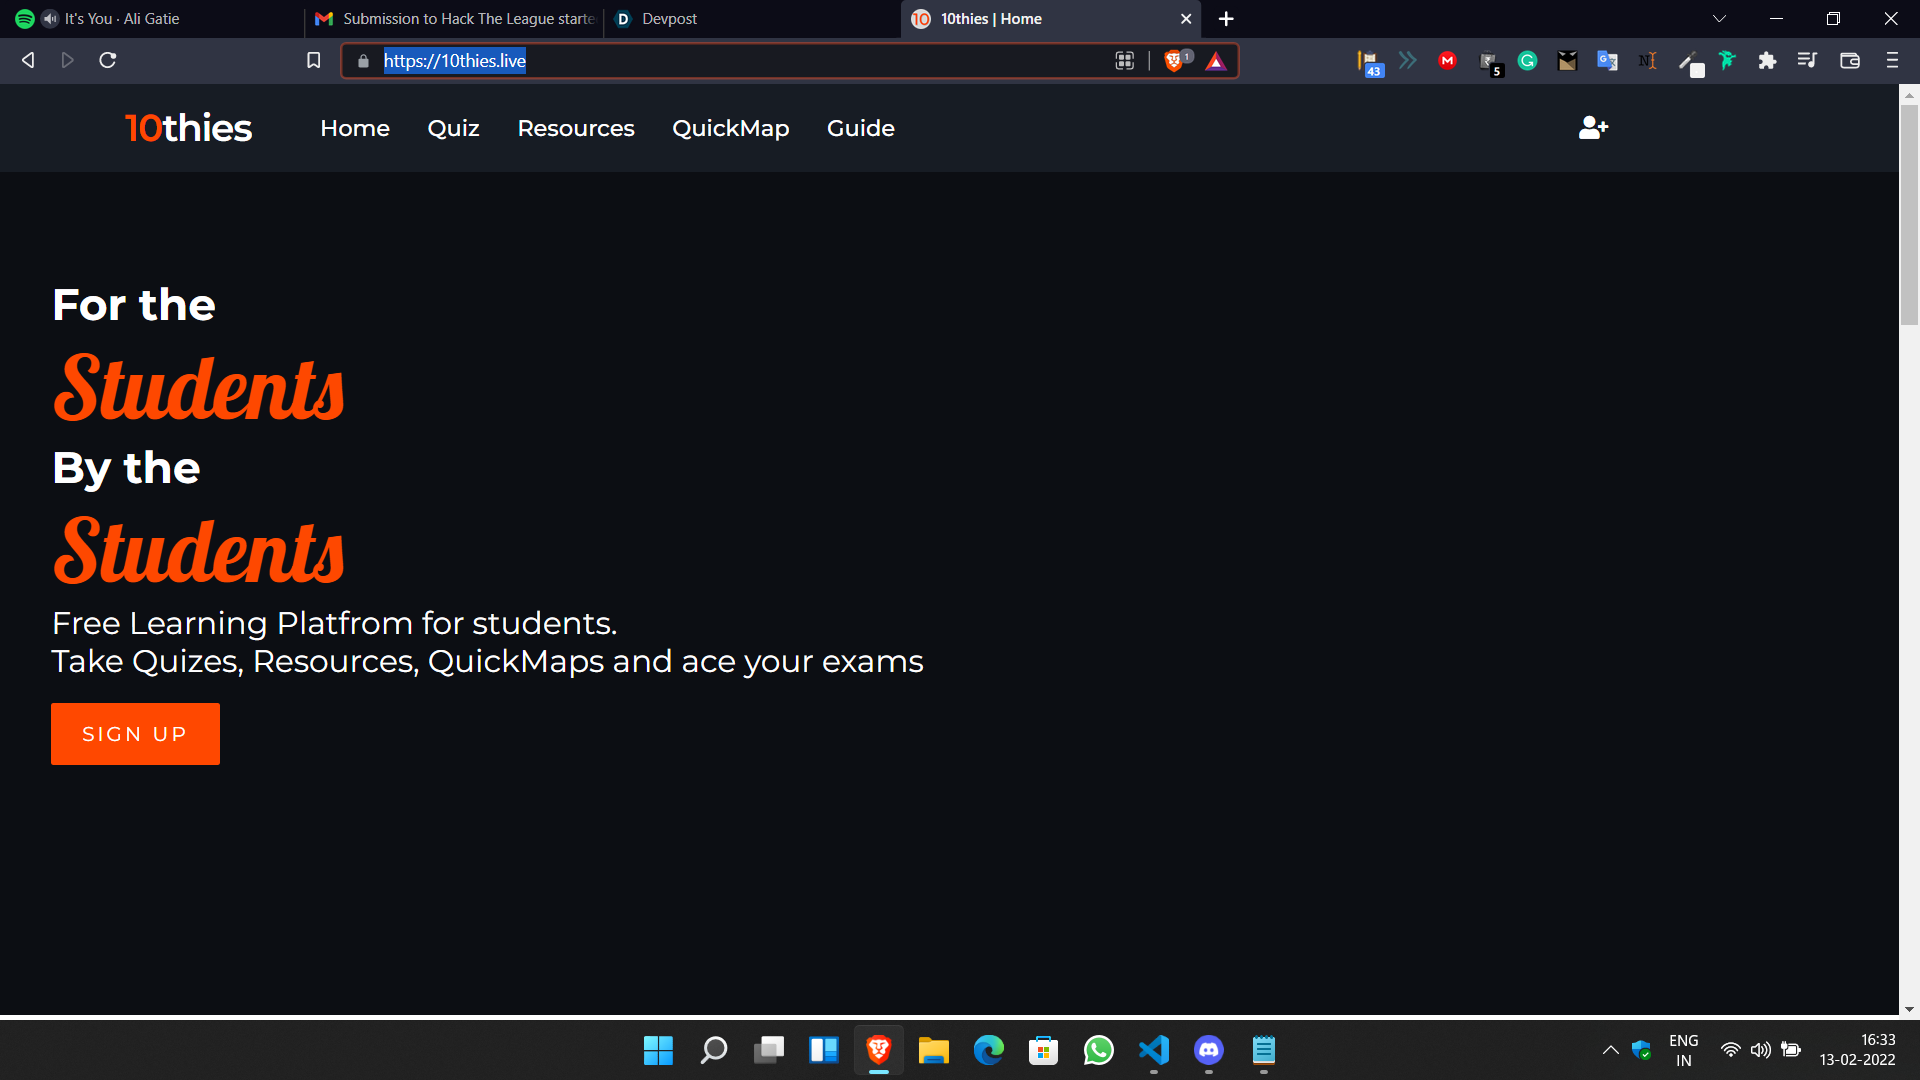Open the Brave wallet icon
The width and height of the screenshot is (1920, 1080).
point(1849,61)
